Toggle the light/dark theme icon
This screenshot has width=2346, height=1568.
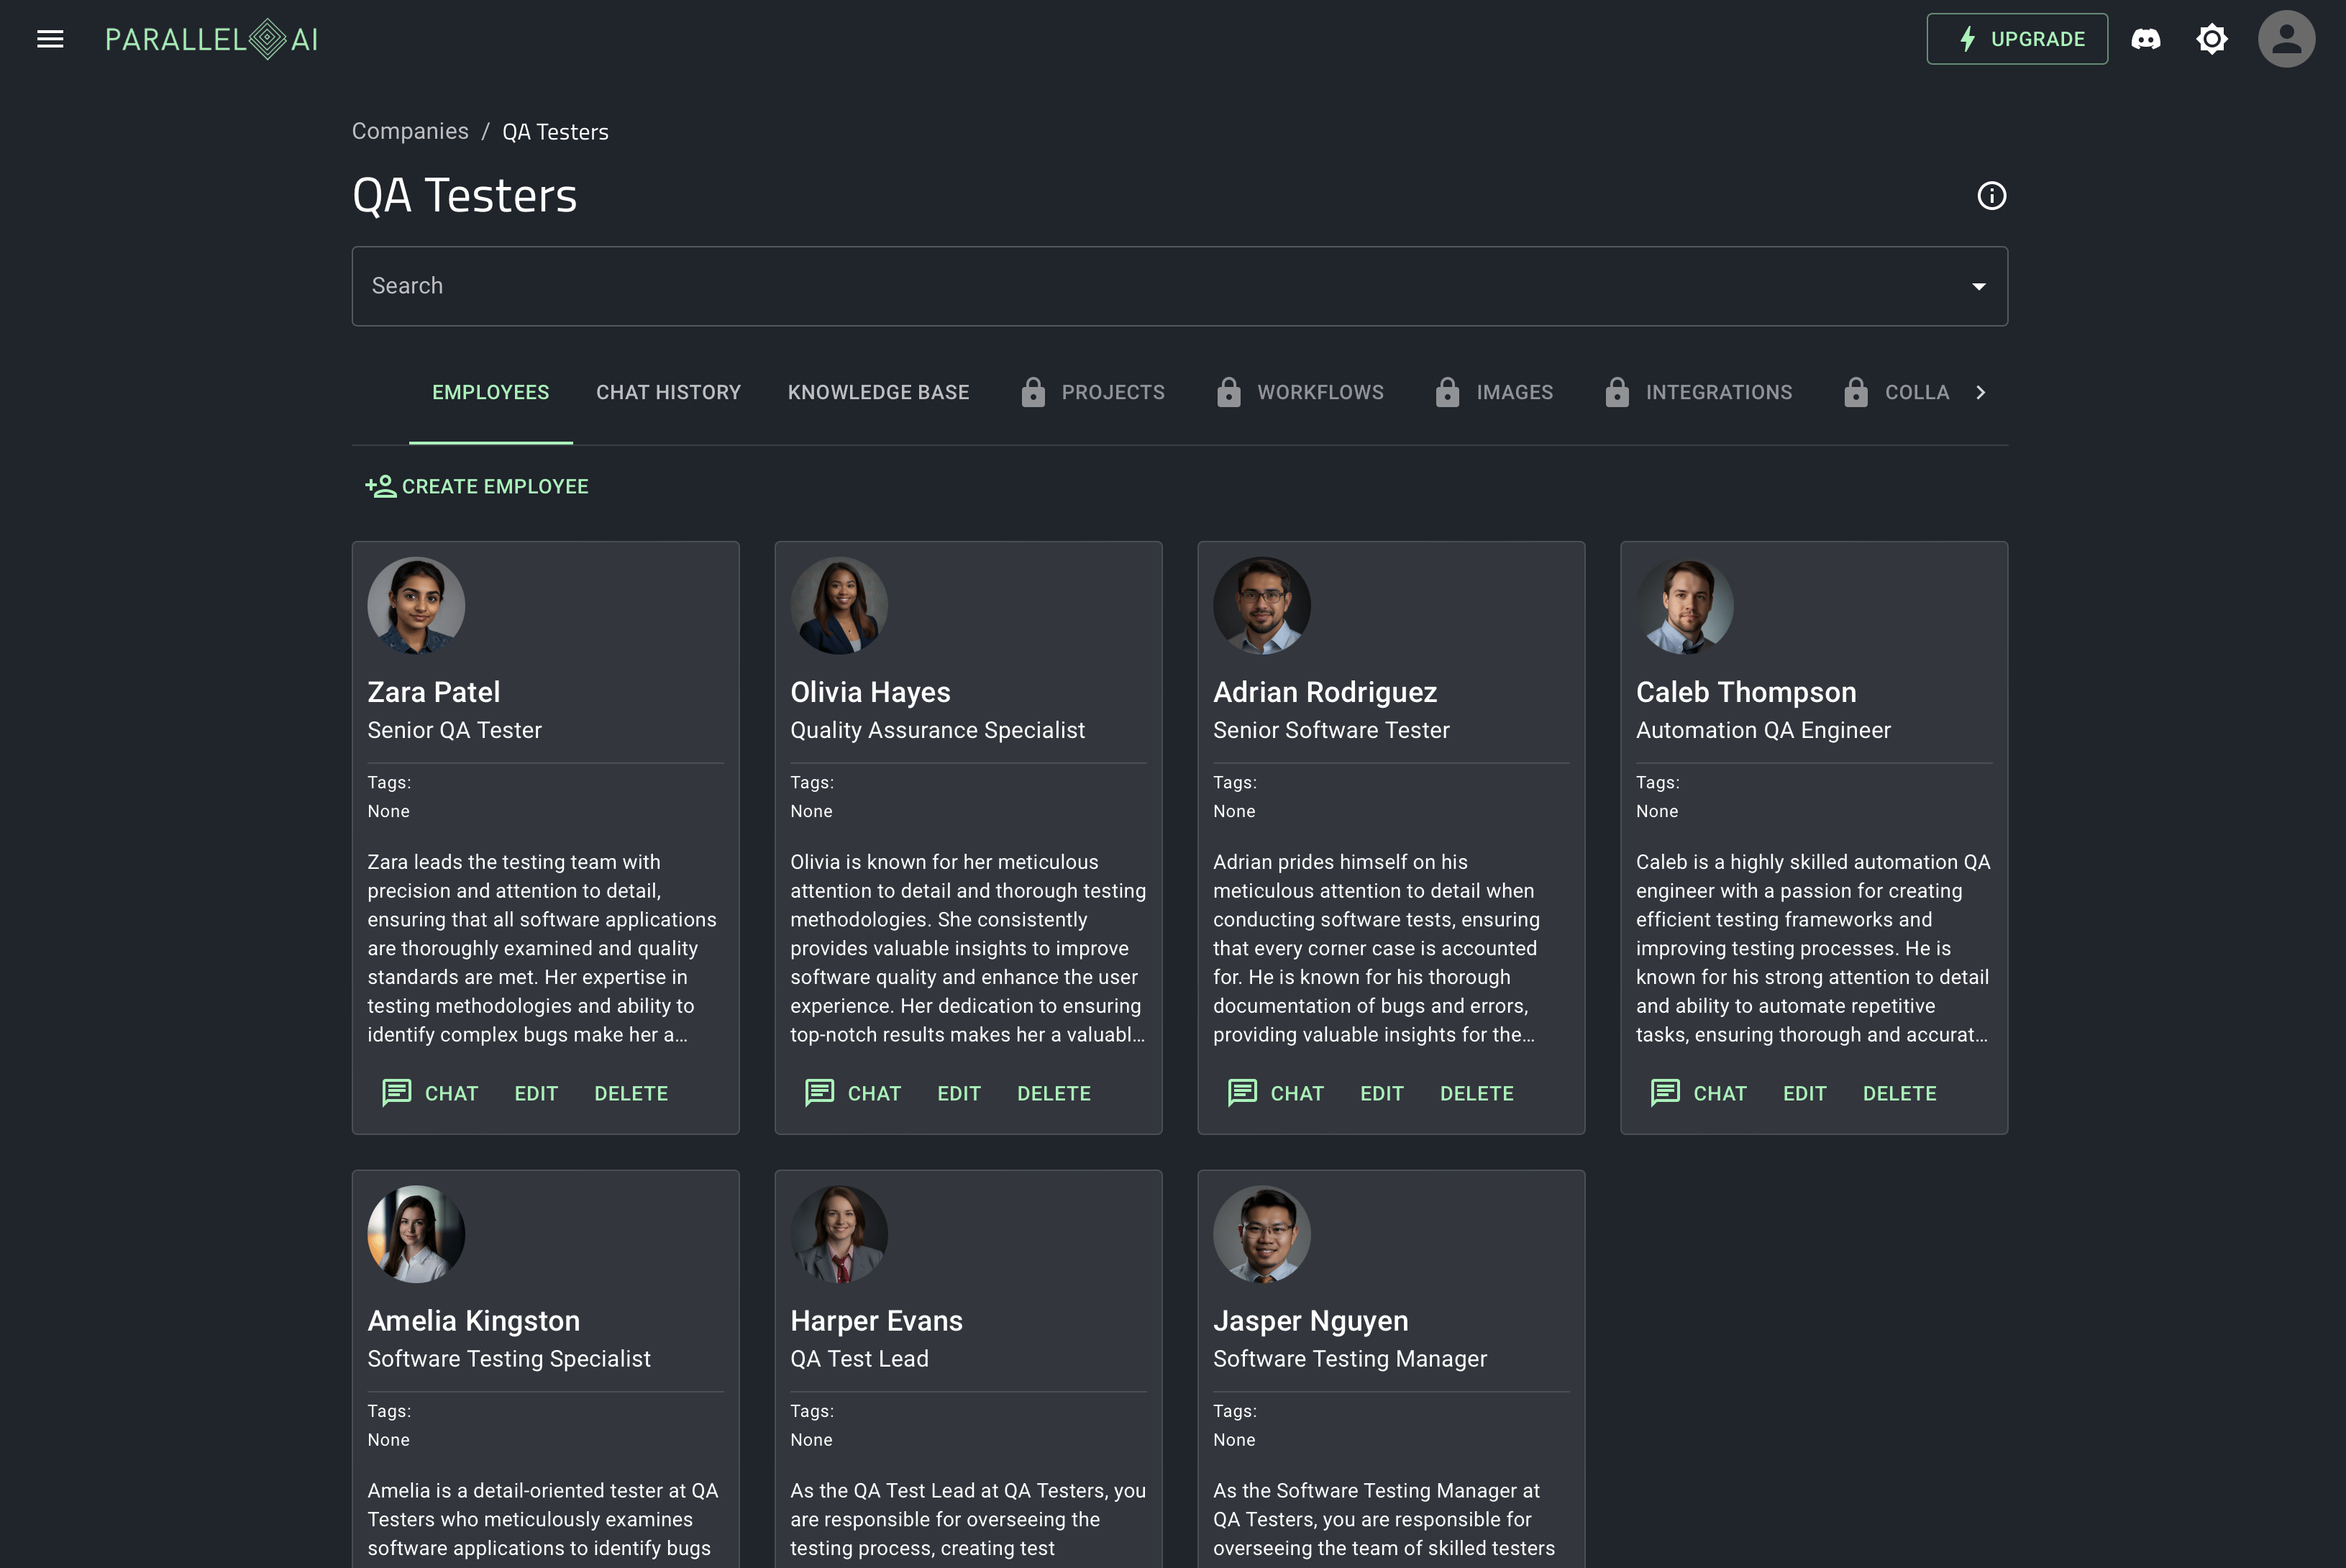coord(2211,39)
